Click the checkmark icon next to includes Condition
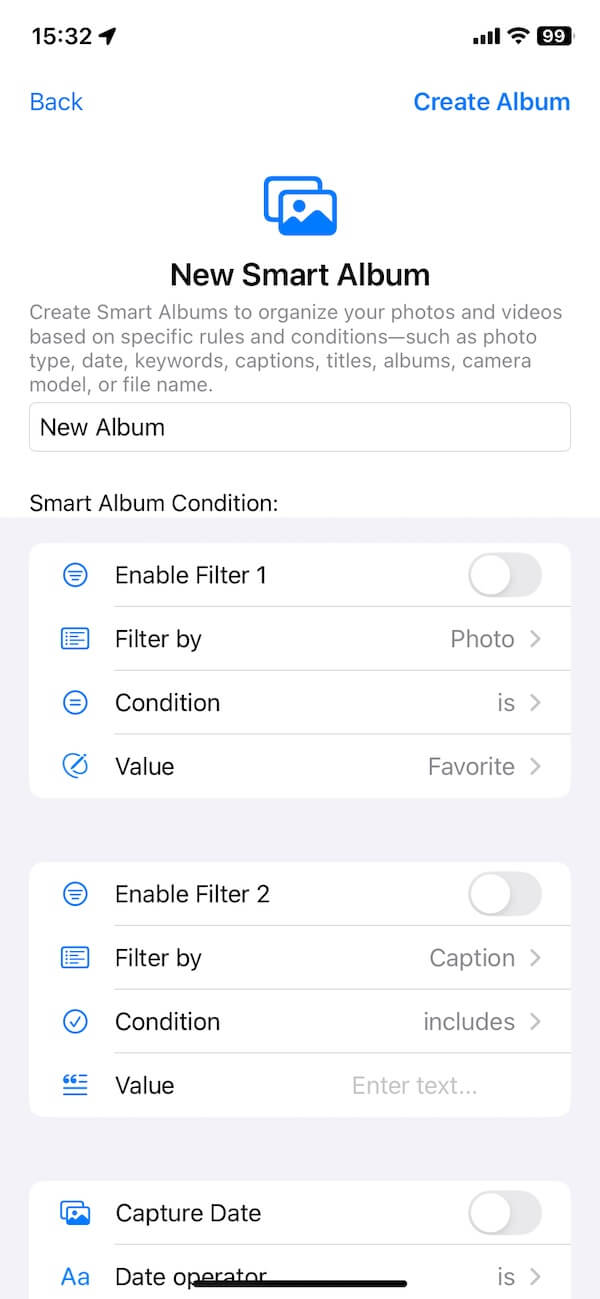This screenshot has height=1299, width=600. pos(75,1021)
